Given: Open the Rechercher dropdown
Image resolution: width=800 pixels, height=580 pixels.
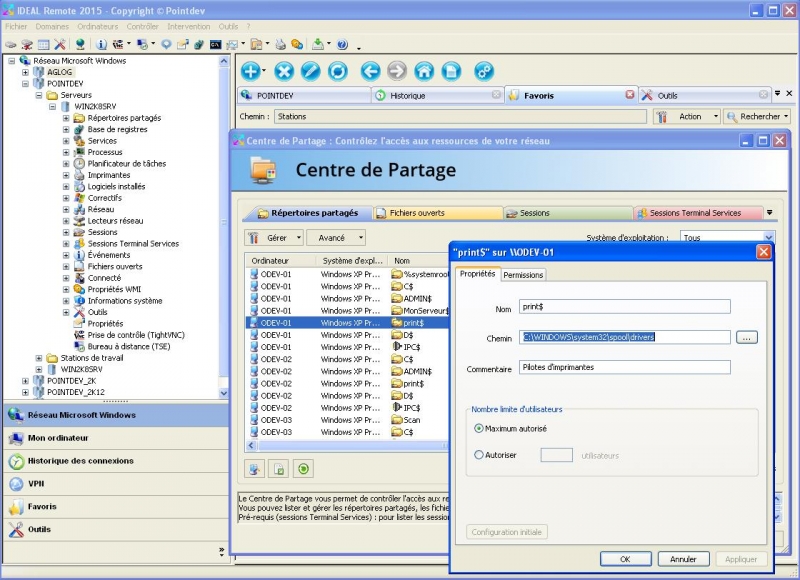Looking at the screenshot, I should [x=757, y=117].
